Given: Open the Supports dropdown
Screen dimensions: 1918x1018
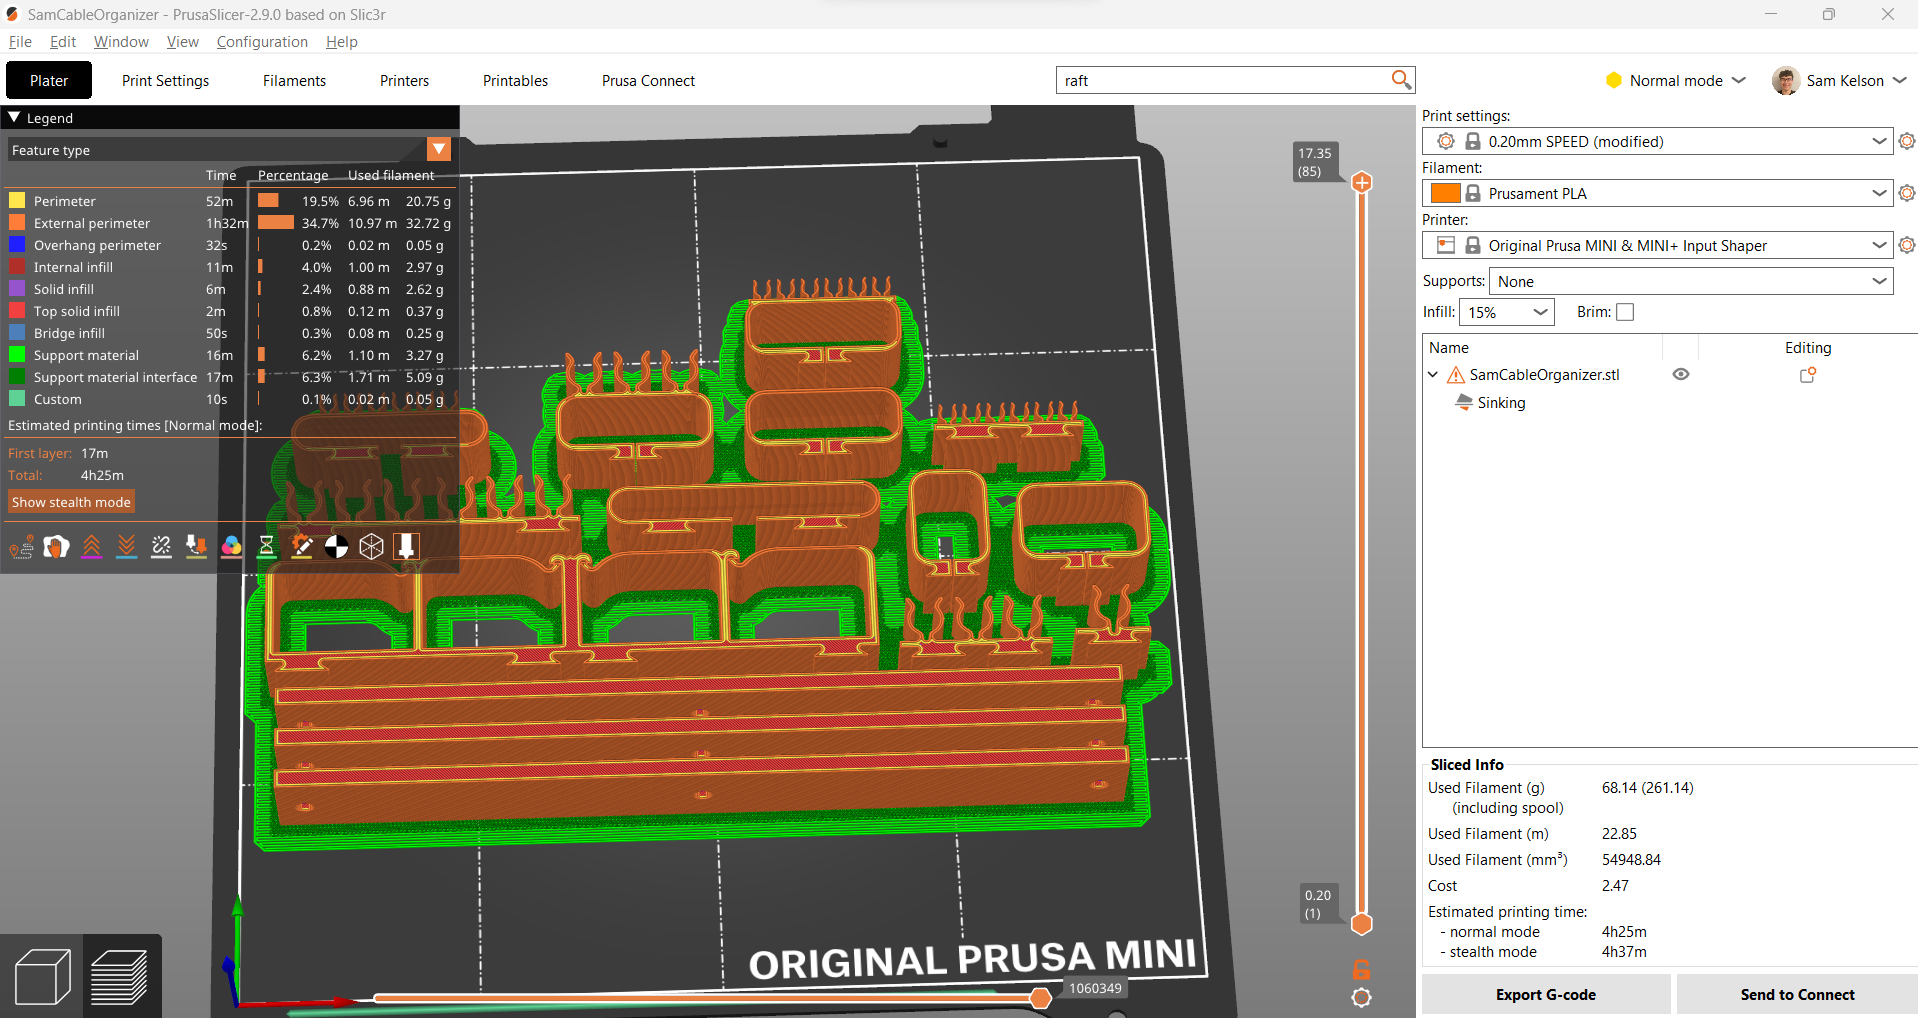Looking at the screenshot, I should (1691, 281).
